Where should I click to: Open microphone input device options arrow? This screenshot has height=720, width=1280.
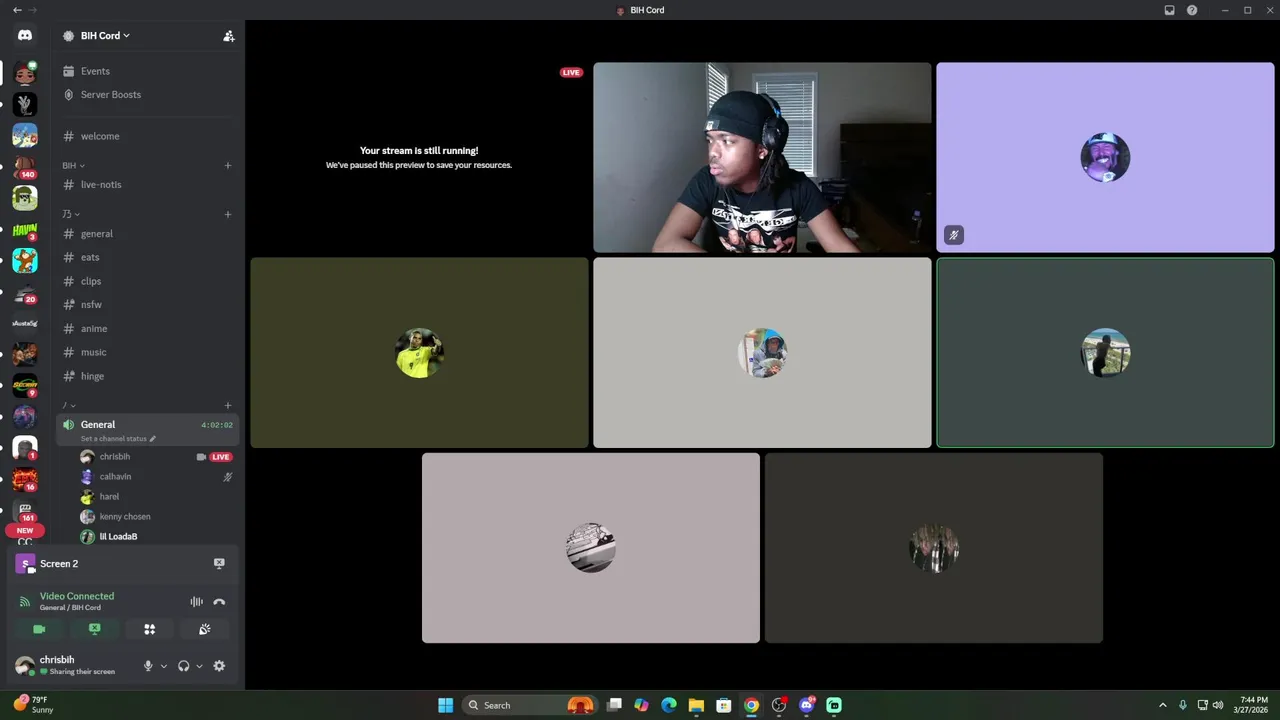point(164,666)
